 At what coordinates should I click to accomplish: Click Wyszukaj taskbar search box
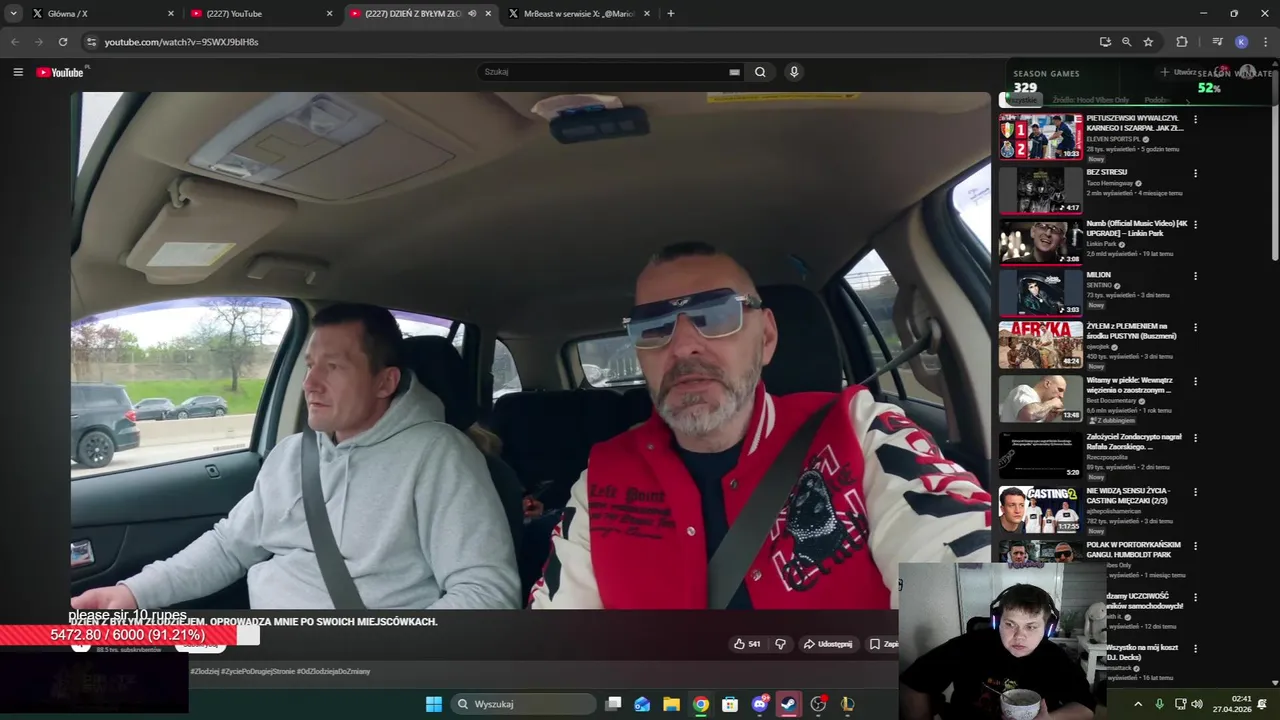click(523, 704)
